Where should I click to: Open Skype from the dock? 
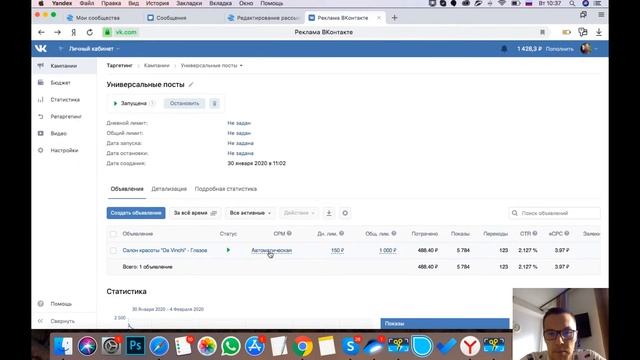[350, 346]
